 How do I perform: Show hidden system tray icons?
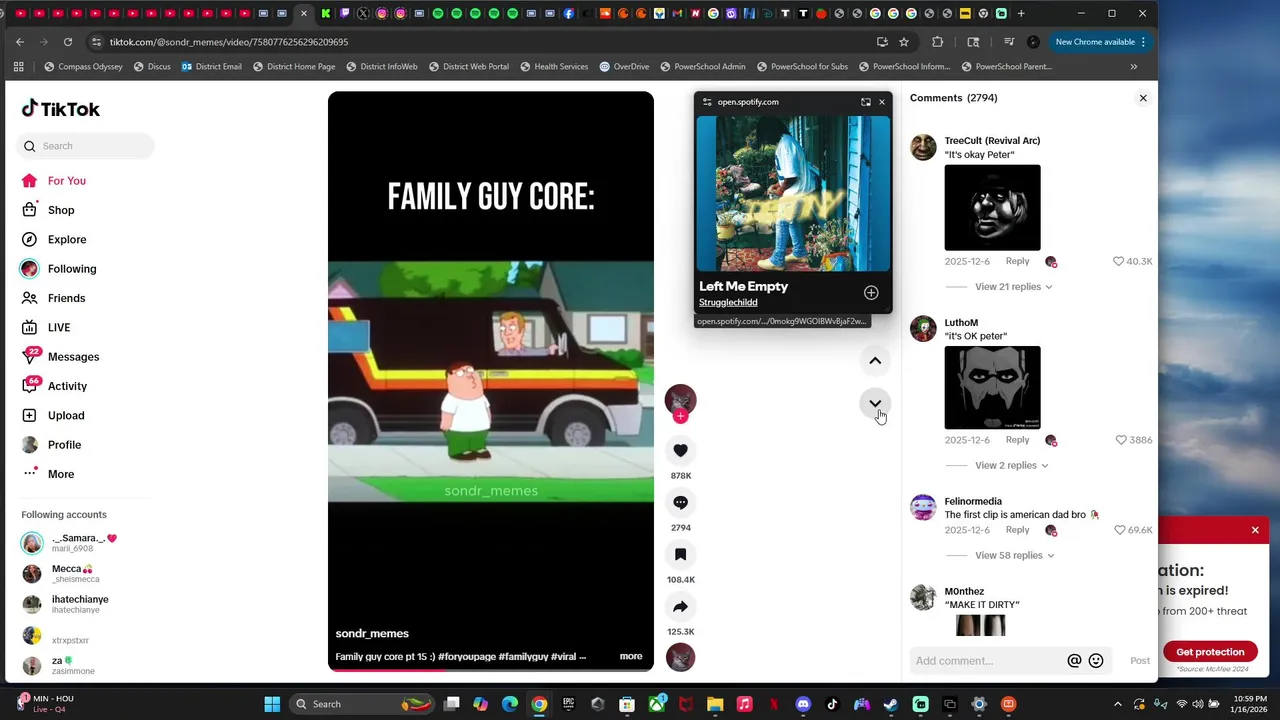(x=1118, y=704)
